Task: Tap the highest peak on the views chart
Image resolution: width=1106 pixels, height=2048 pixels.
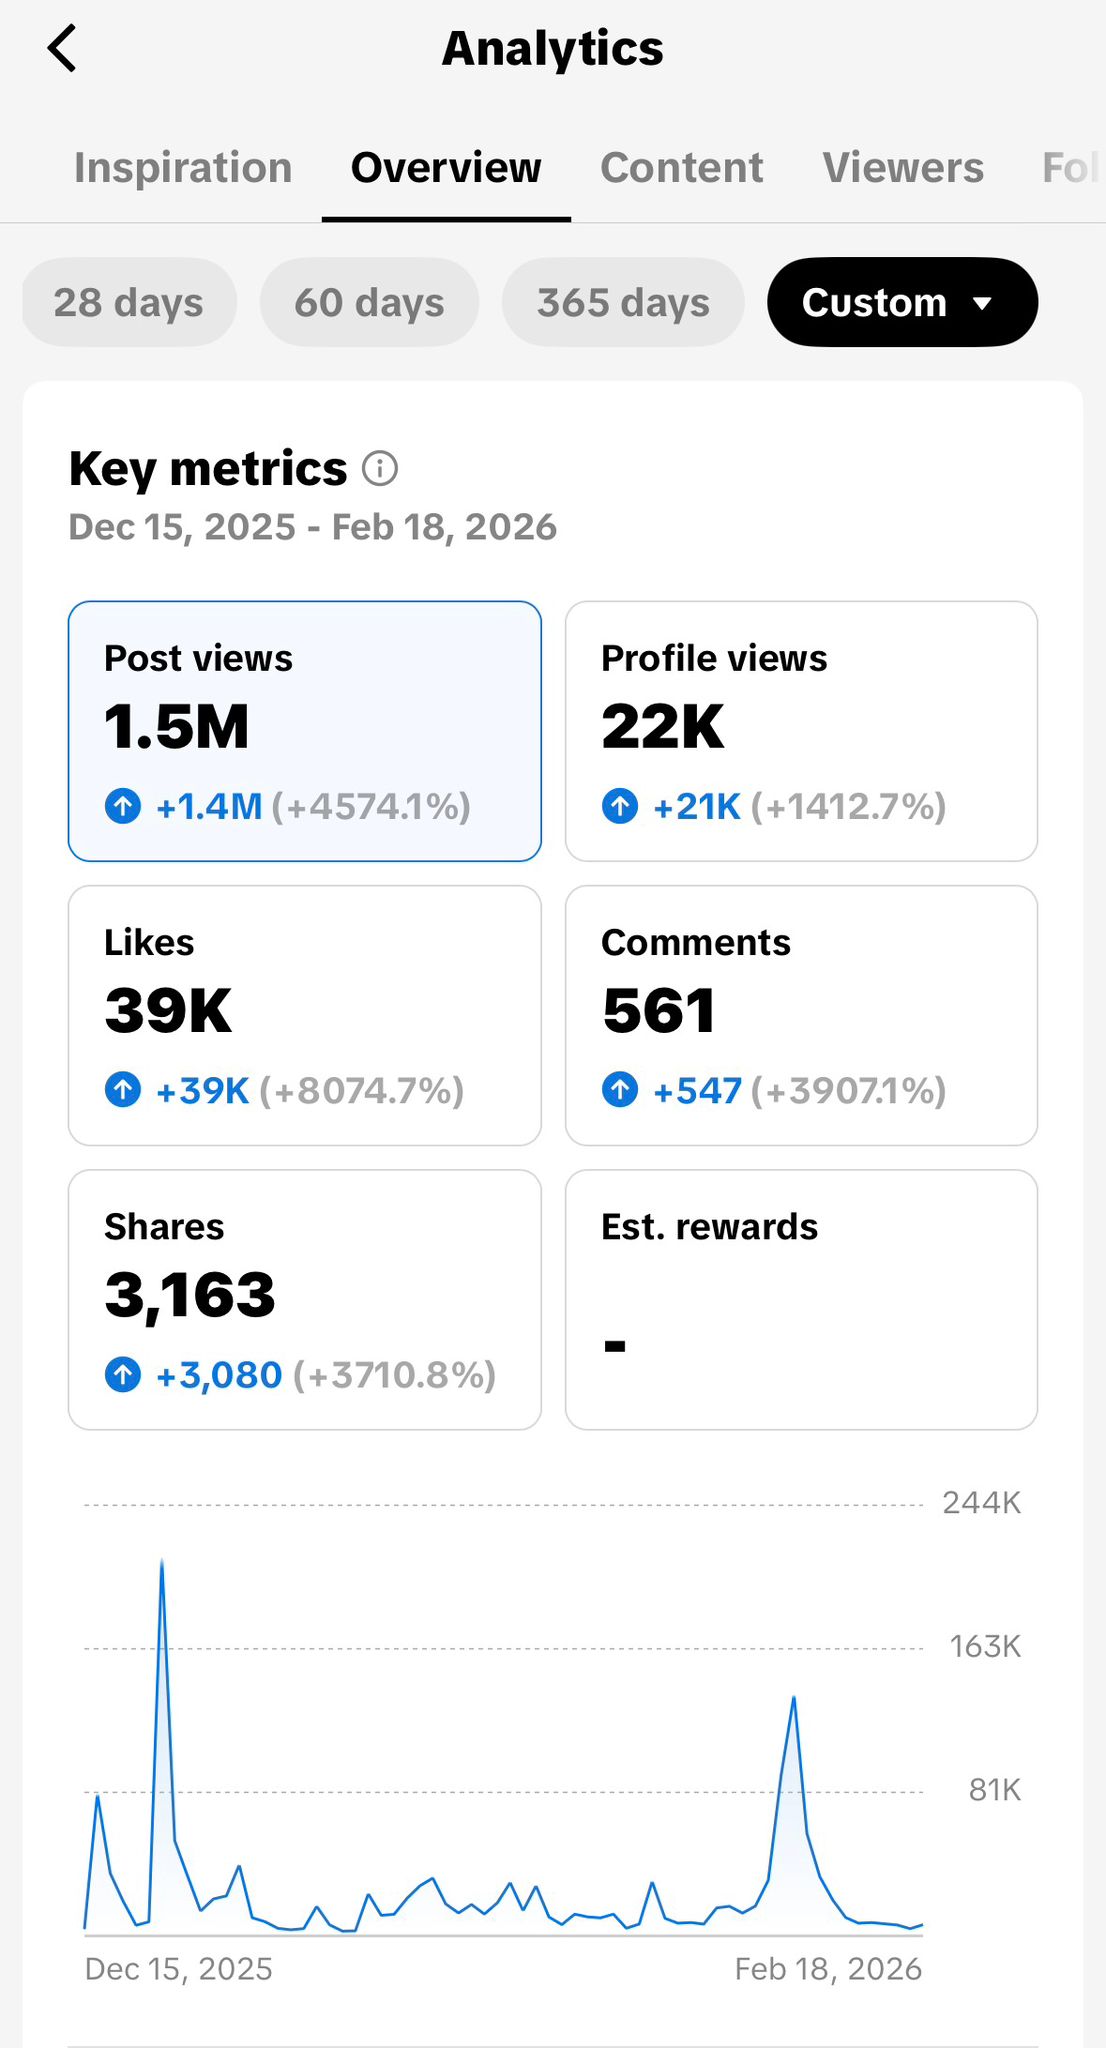Action: click(162, 1562)
